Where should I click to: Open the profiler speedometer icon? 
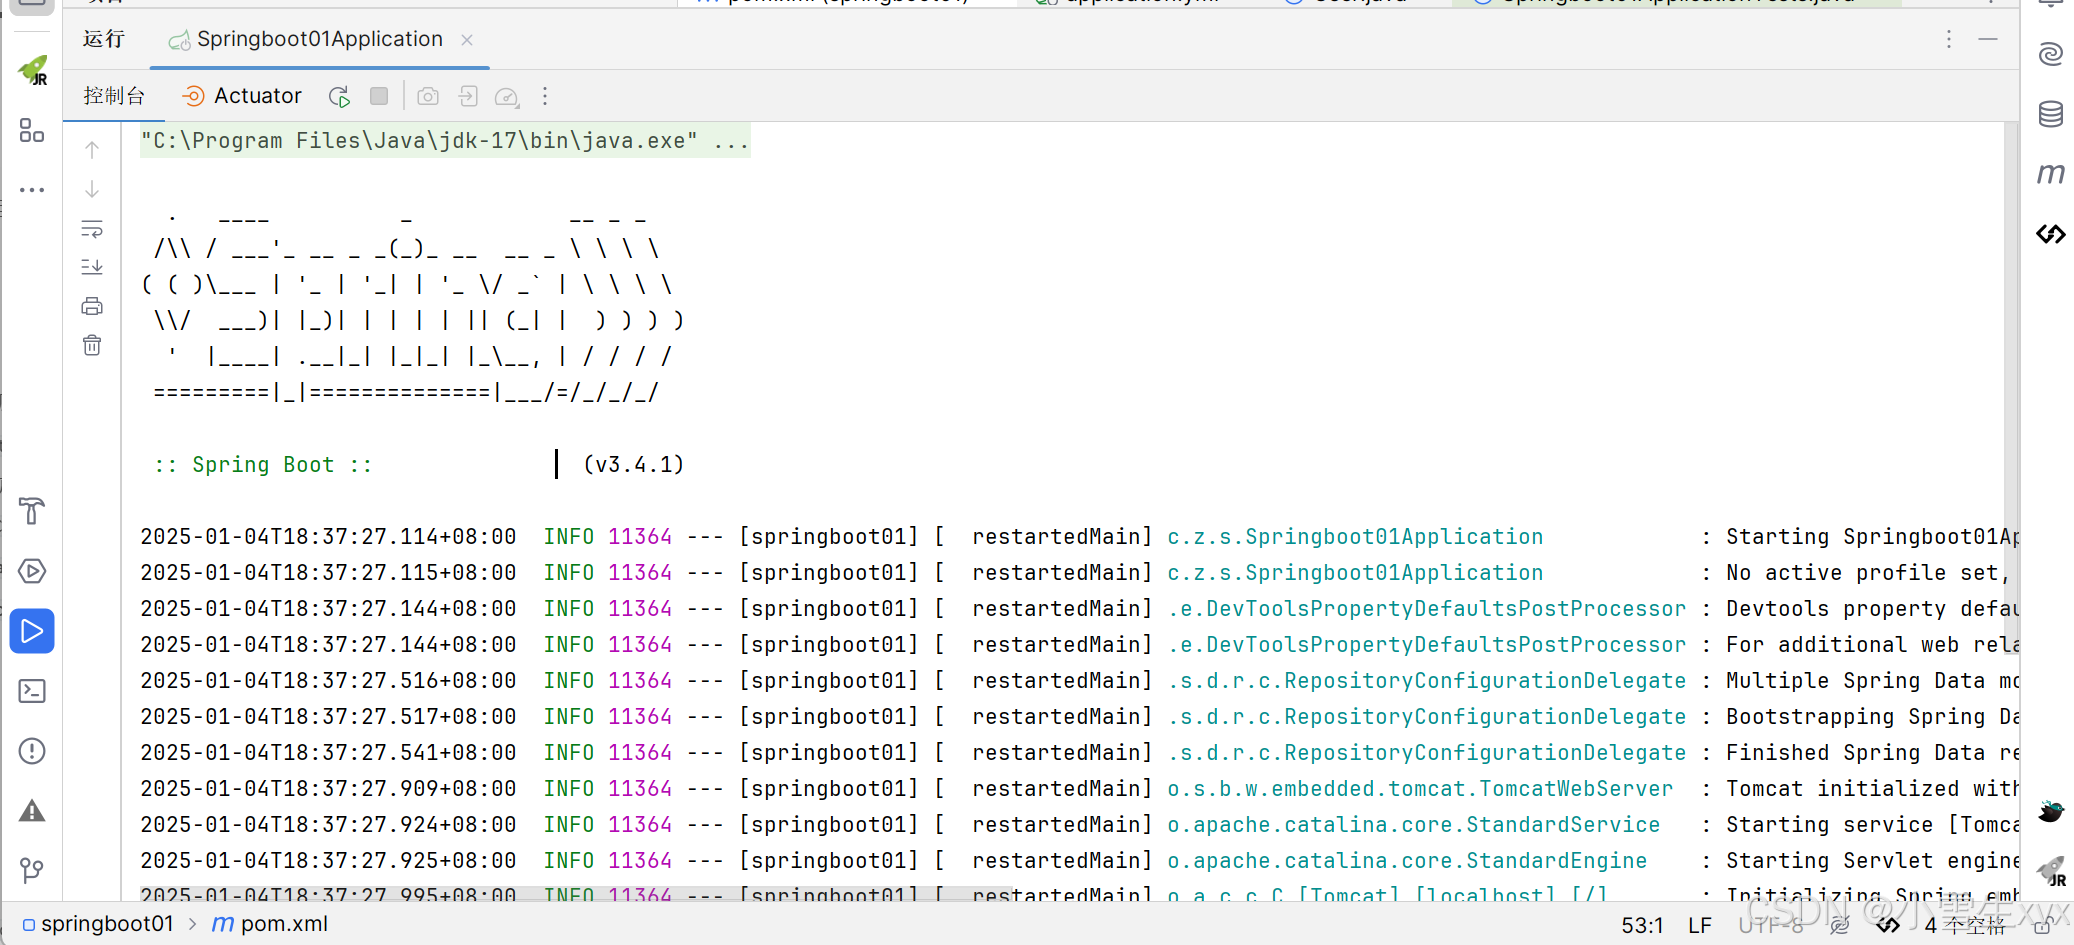coord(507,96)
